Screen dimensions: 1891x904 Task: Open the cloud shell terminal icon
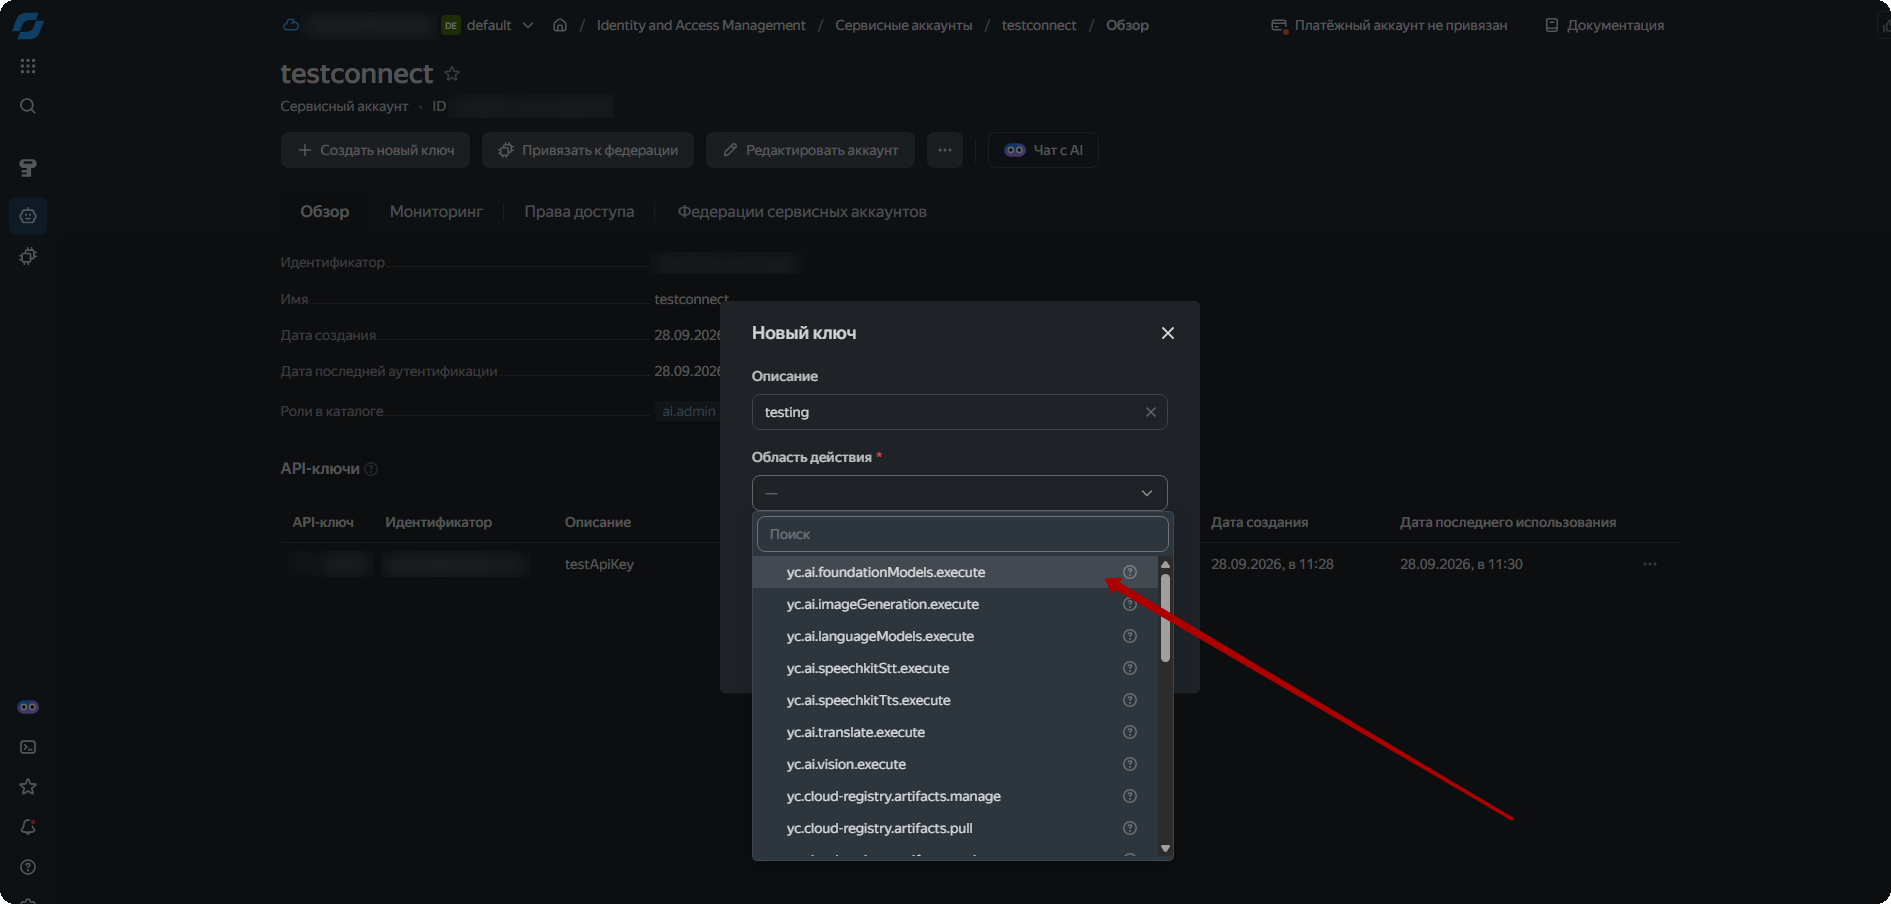point(28,747)
